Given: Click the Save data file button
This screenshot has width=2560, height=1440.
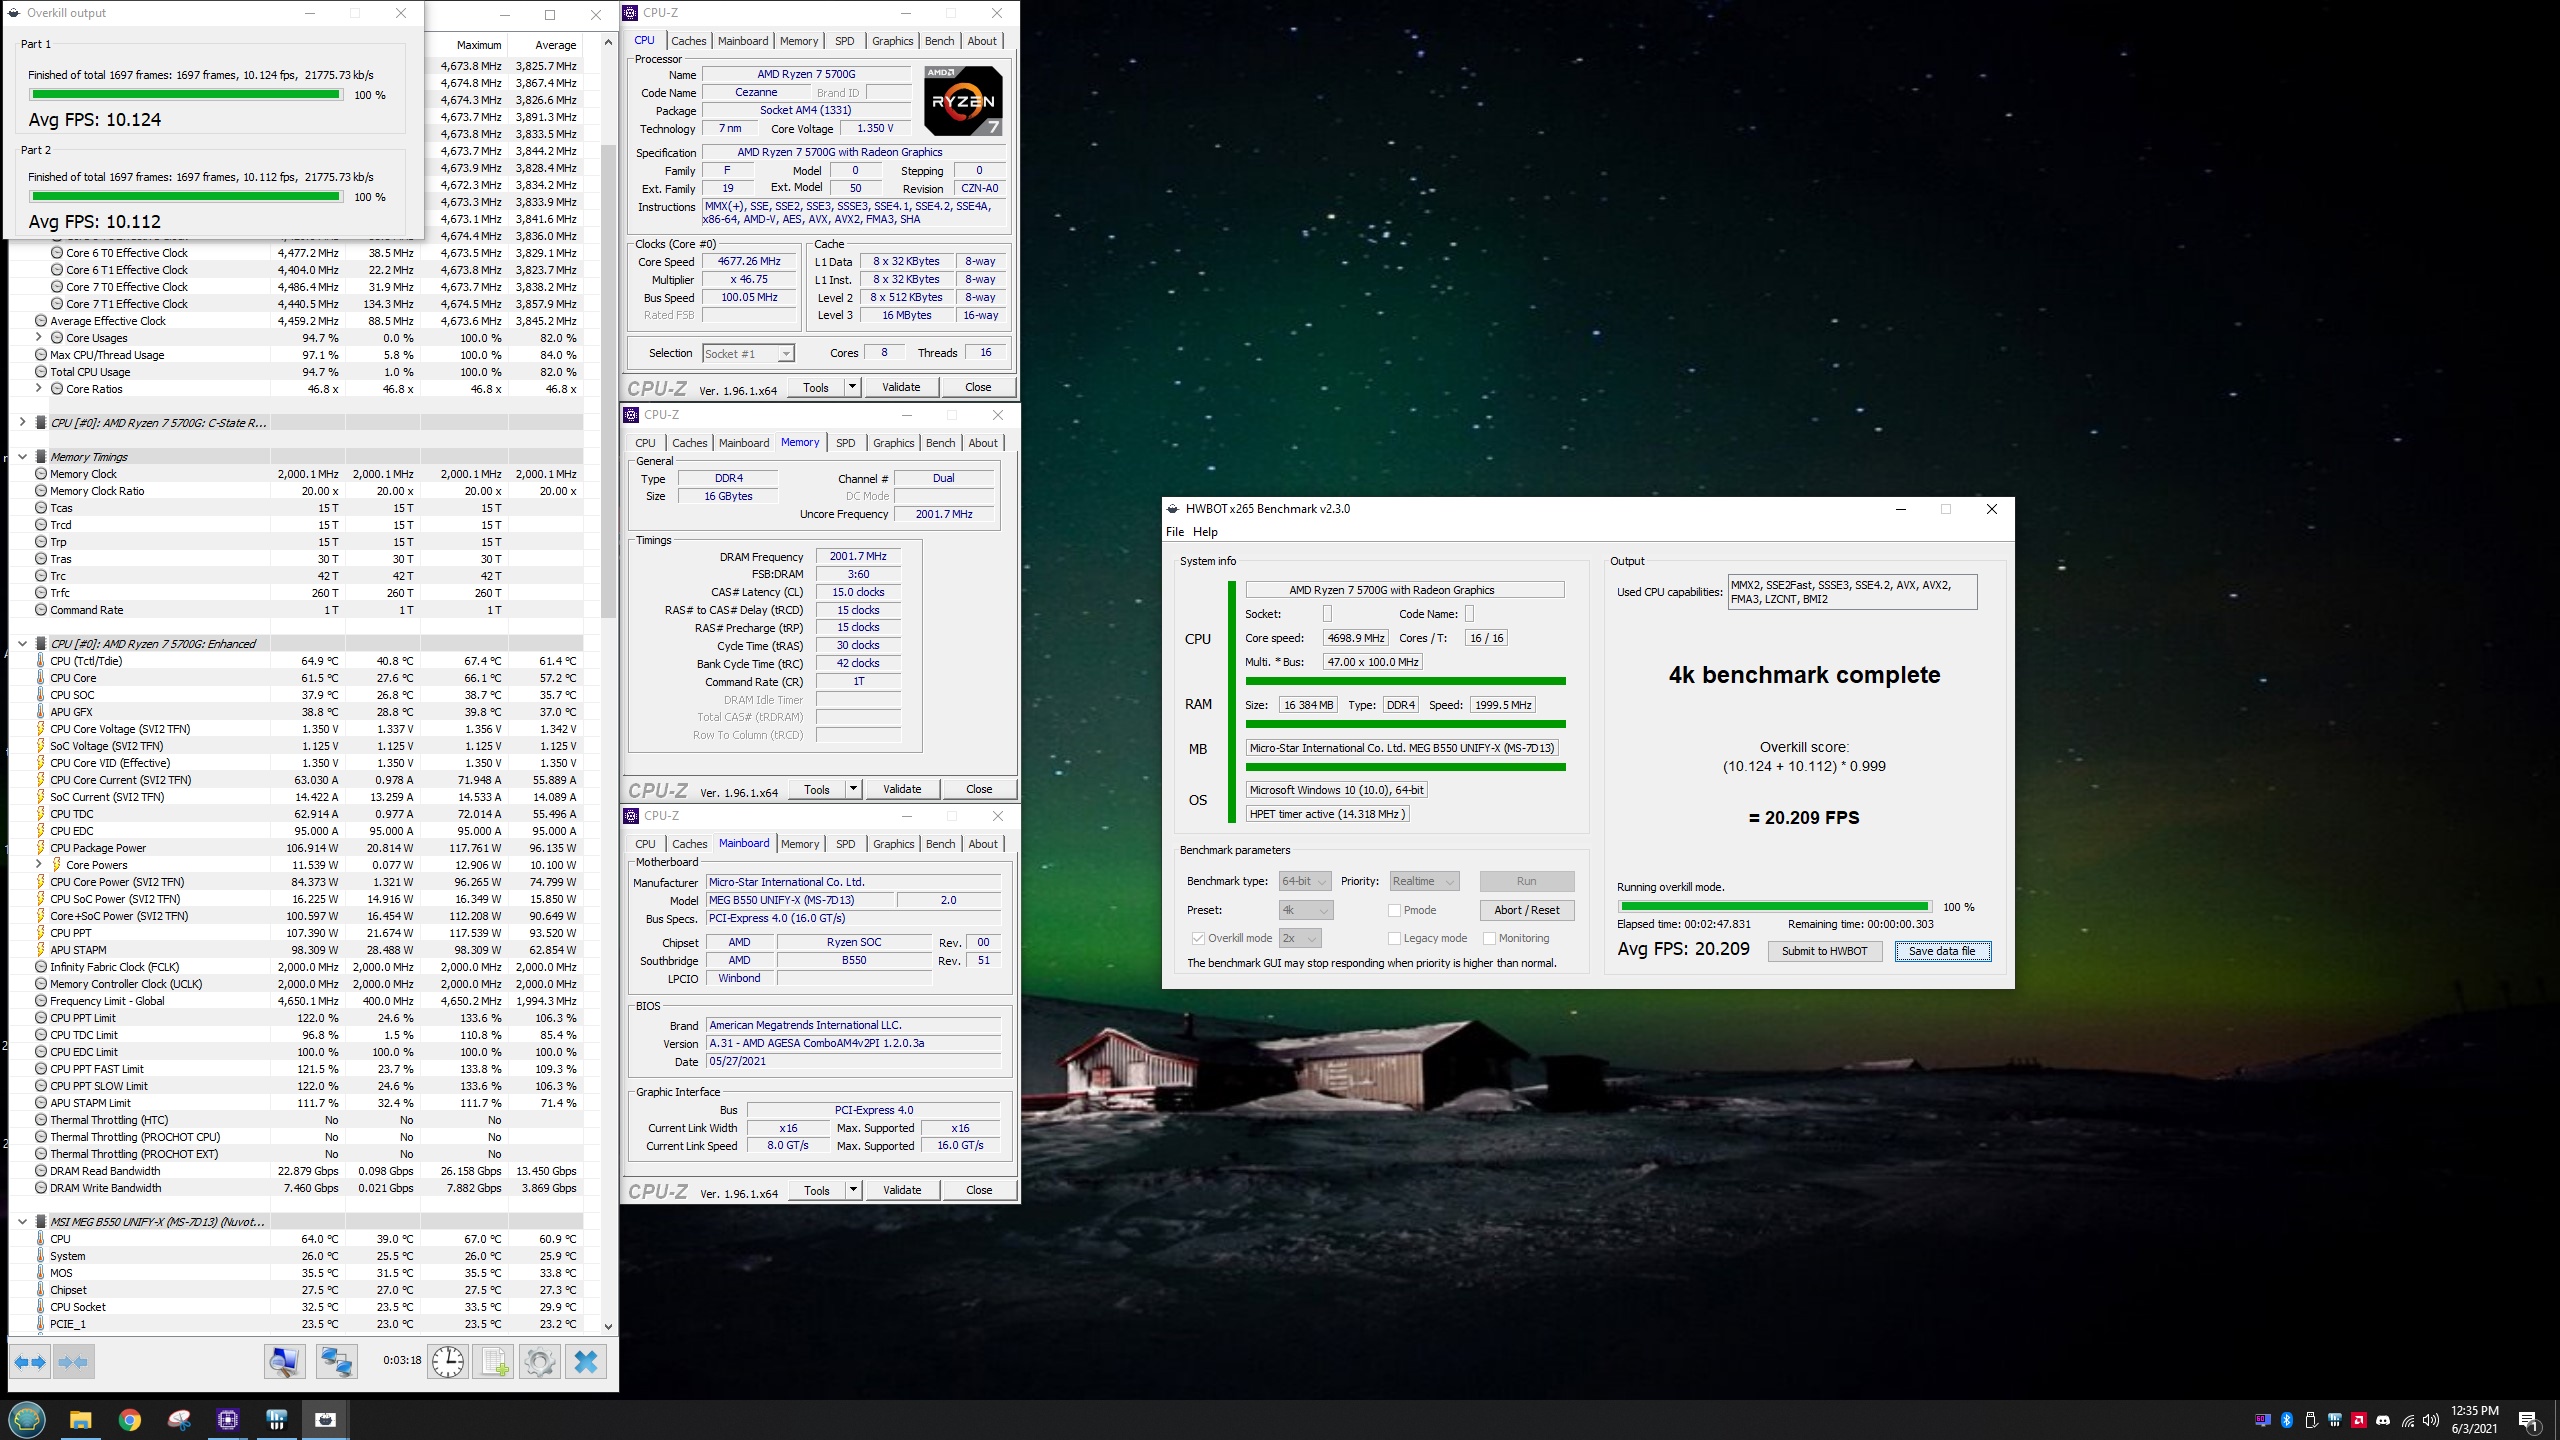Looking at the screenshot, I should (x=1942, y=951).
